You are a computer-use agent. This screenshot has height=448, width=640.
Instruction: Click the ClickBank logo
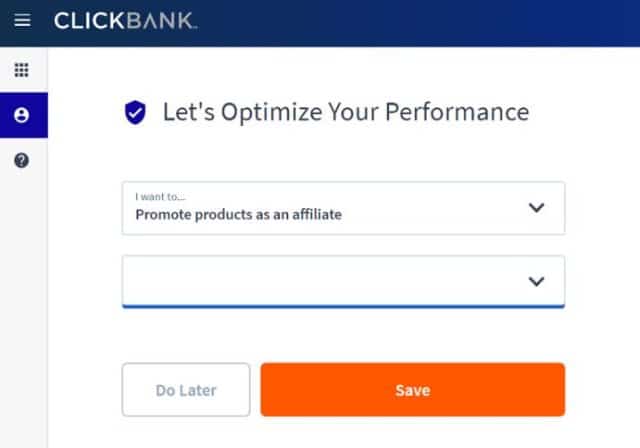tap(126, 20)
